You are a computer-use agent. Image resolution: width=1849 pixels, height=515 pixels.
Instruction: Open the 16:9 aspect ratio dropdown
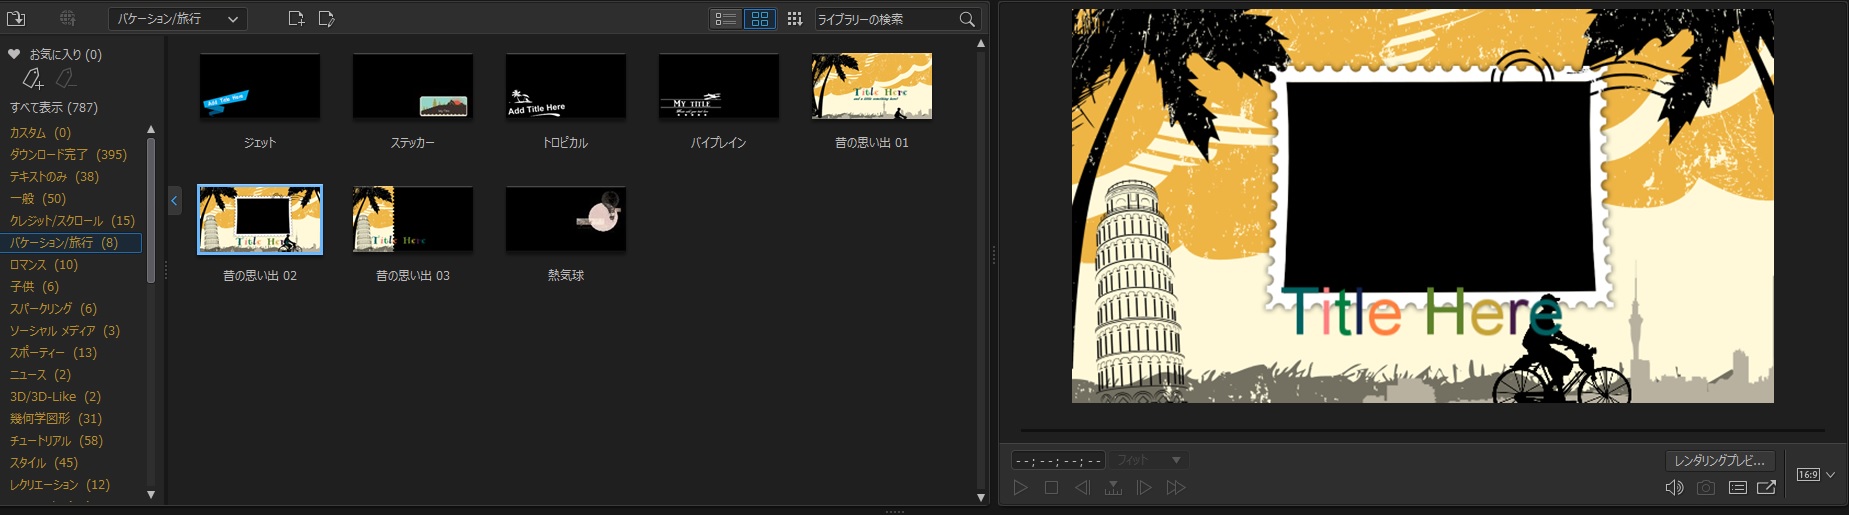[x=1816, y=474]
